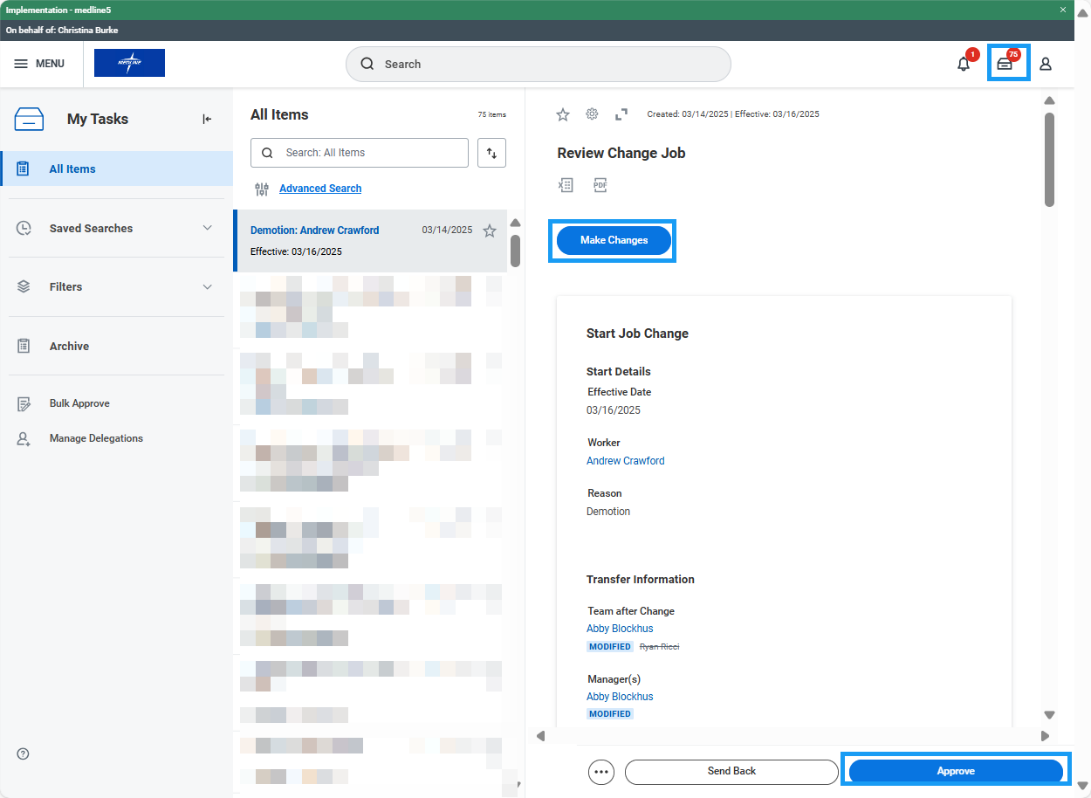Viewport: 1091px width, 798px height.
Task: Export the task details to Excel
Action: click(566, 185)
